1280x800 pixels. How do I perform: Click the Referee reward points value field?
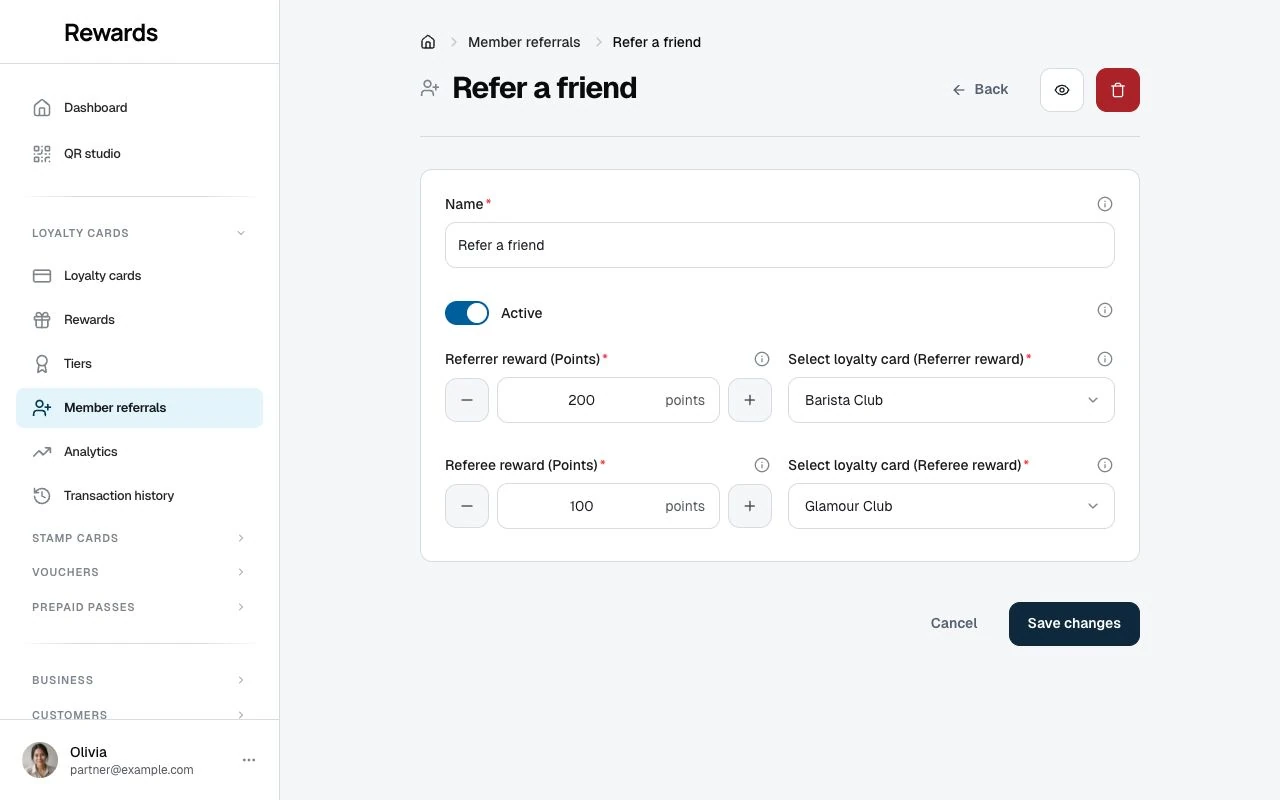click(608, 506)
